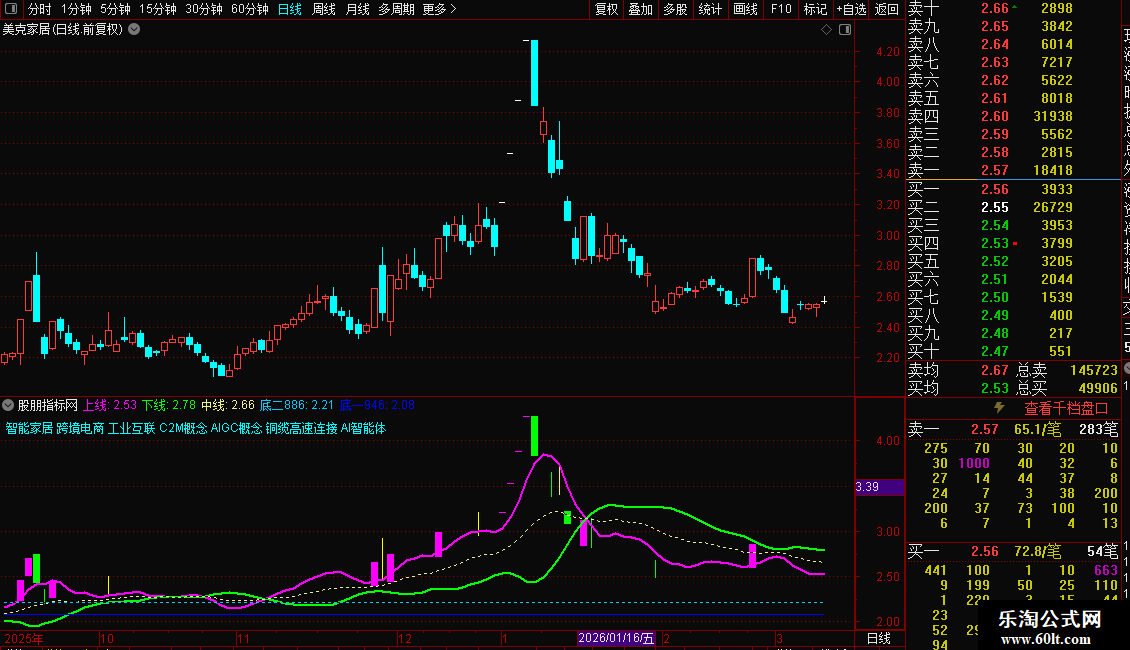Select the 卖五 2.61 order book row
Image resolution: width=1130 pixels, height=650 pixels.
(1014, 98)
